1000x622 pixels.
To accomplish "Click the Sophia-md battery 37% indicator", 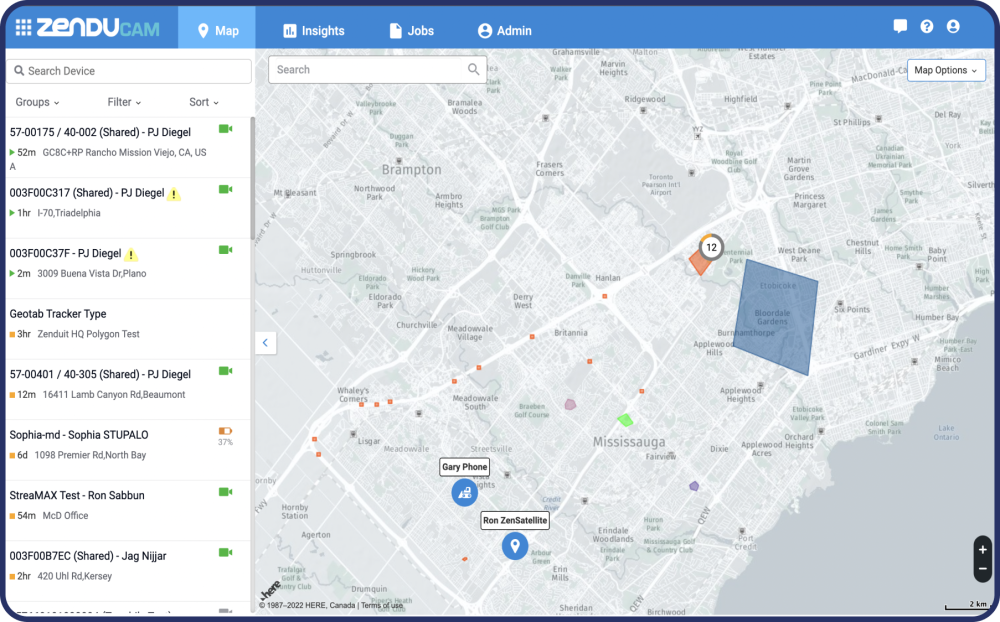I will (x=225, y=432).
